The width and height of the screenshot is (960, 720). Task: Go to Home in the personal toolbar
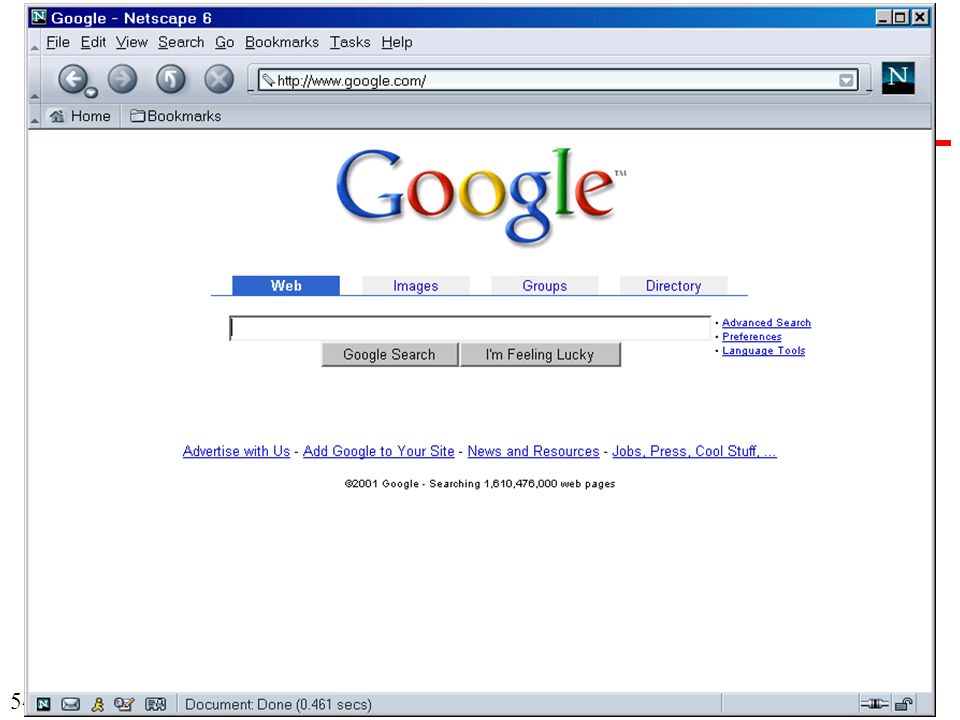pyautogui.click(x=80, y=116)
